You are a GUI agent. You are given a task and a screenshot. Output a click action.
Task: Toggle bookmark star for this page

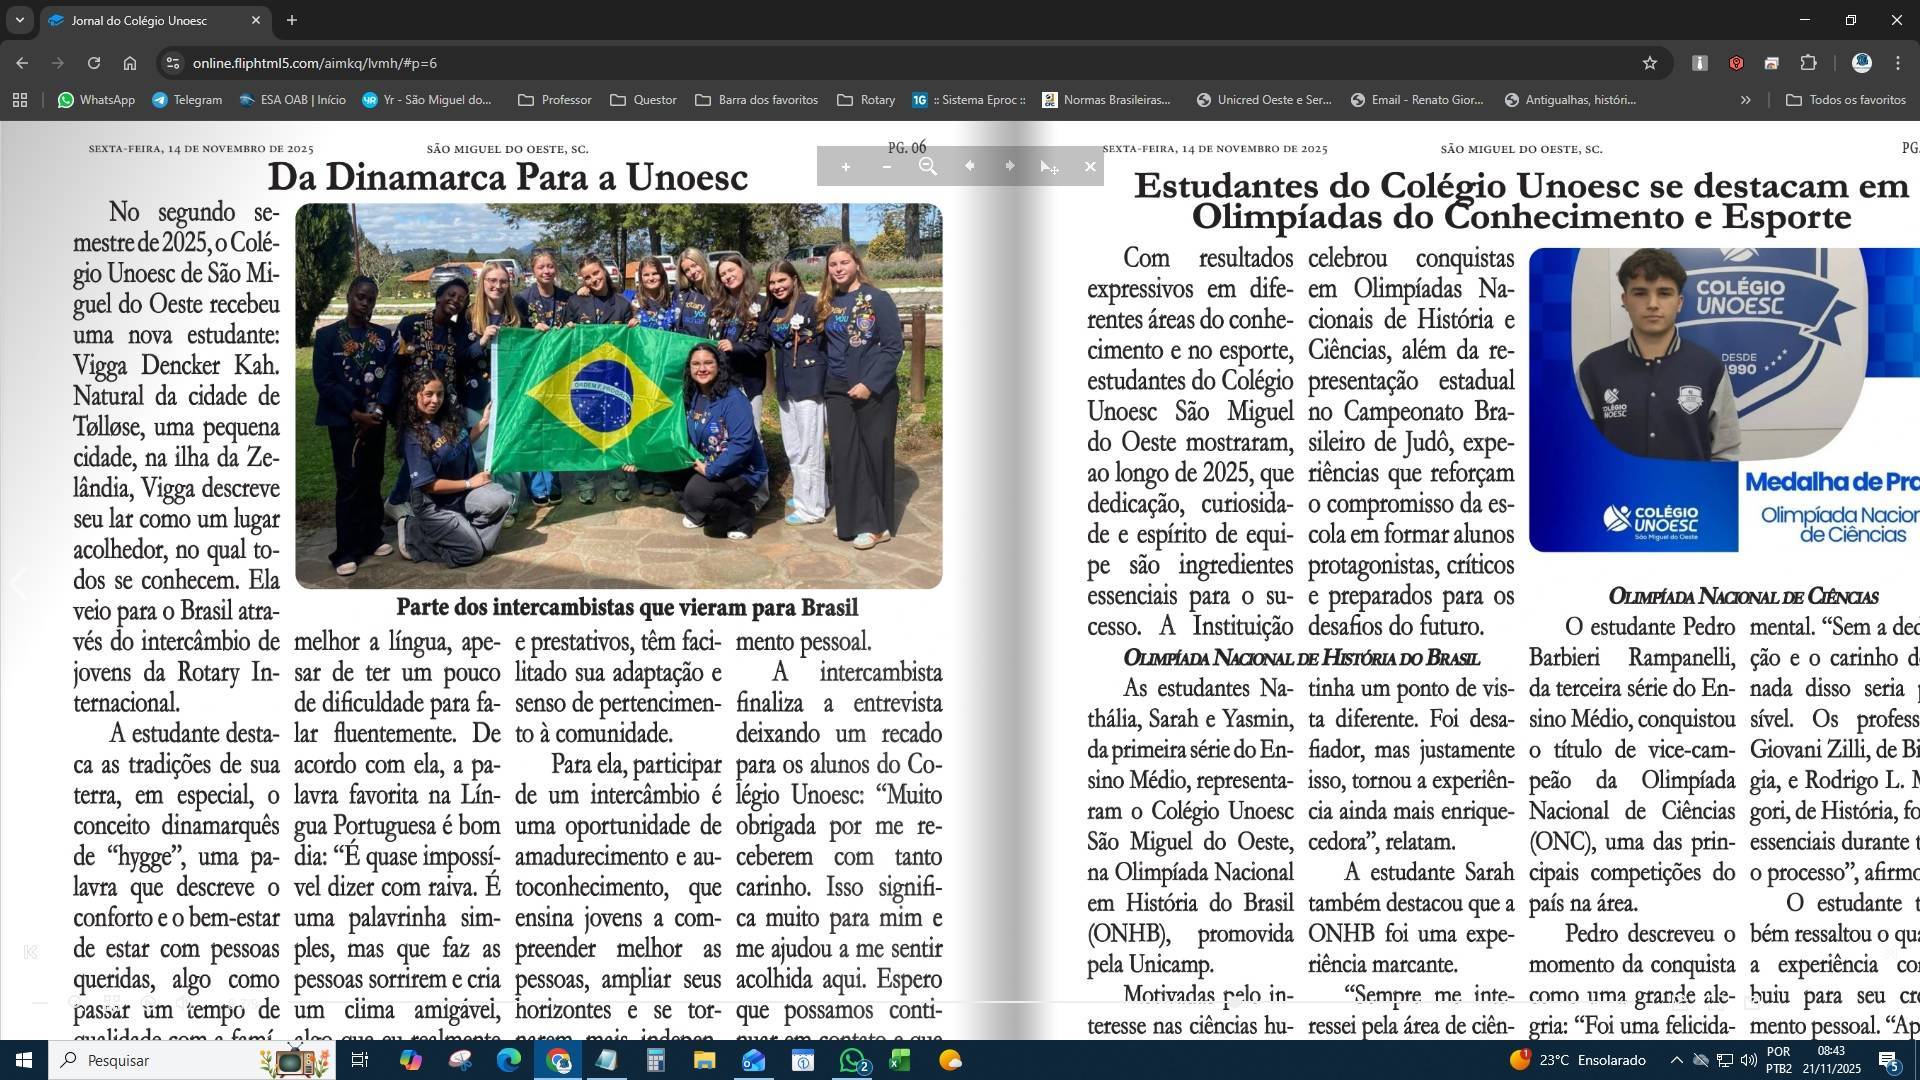pyautogui.click(x=1650, y=63)
